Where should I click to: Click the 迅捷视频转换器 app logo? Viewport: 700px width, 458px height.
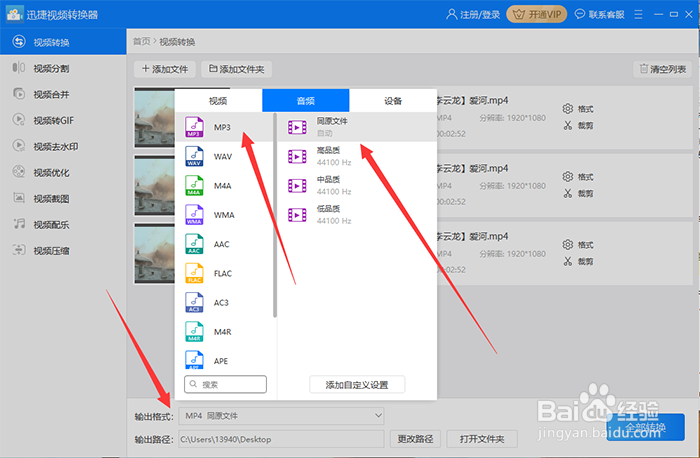click(x=14, y=14)
